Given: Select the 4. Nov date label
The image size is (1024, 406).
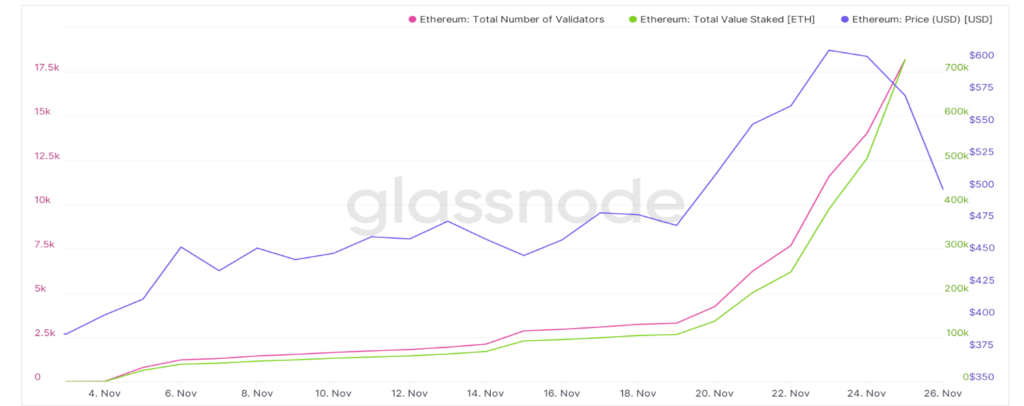Looking at the screenshot, I should pyautogui.click(x=104, y=393).
